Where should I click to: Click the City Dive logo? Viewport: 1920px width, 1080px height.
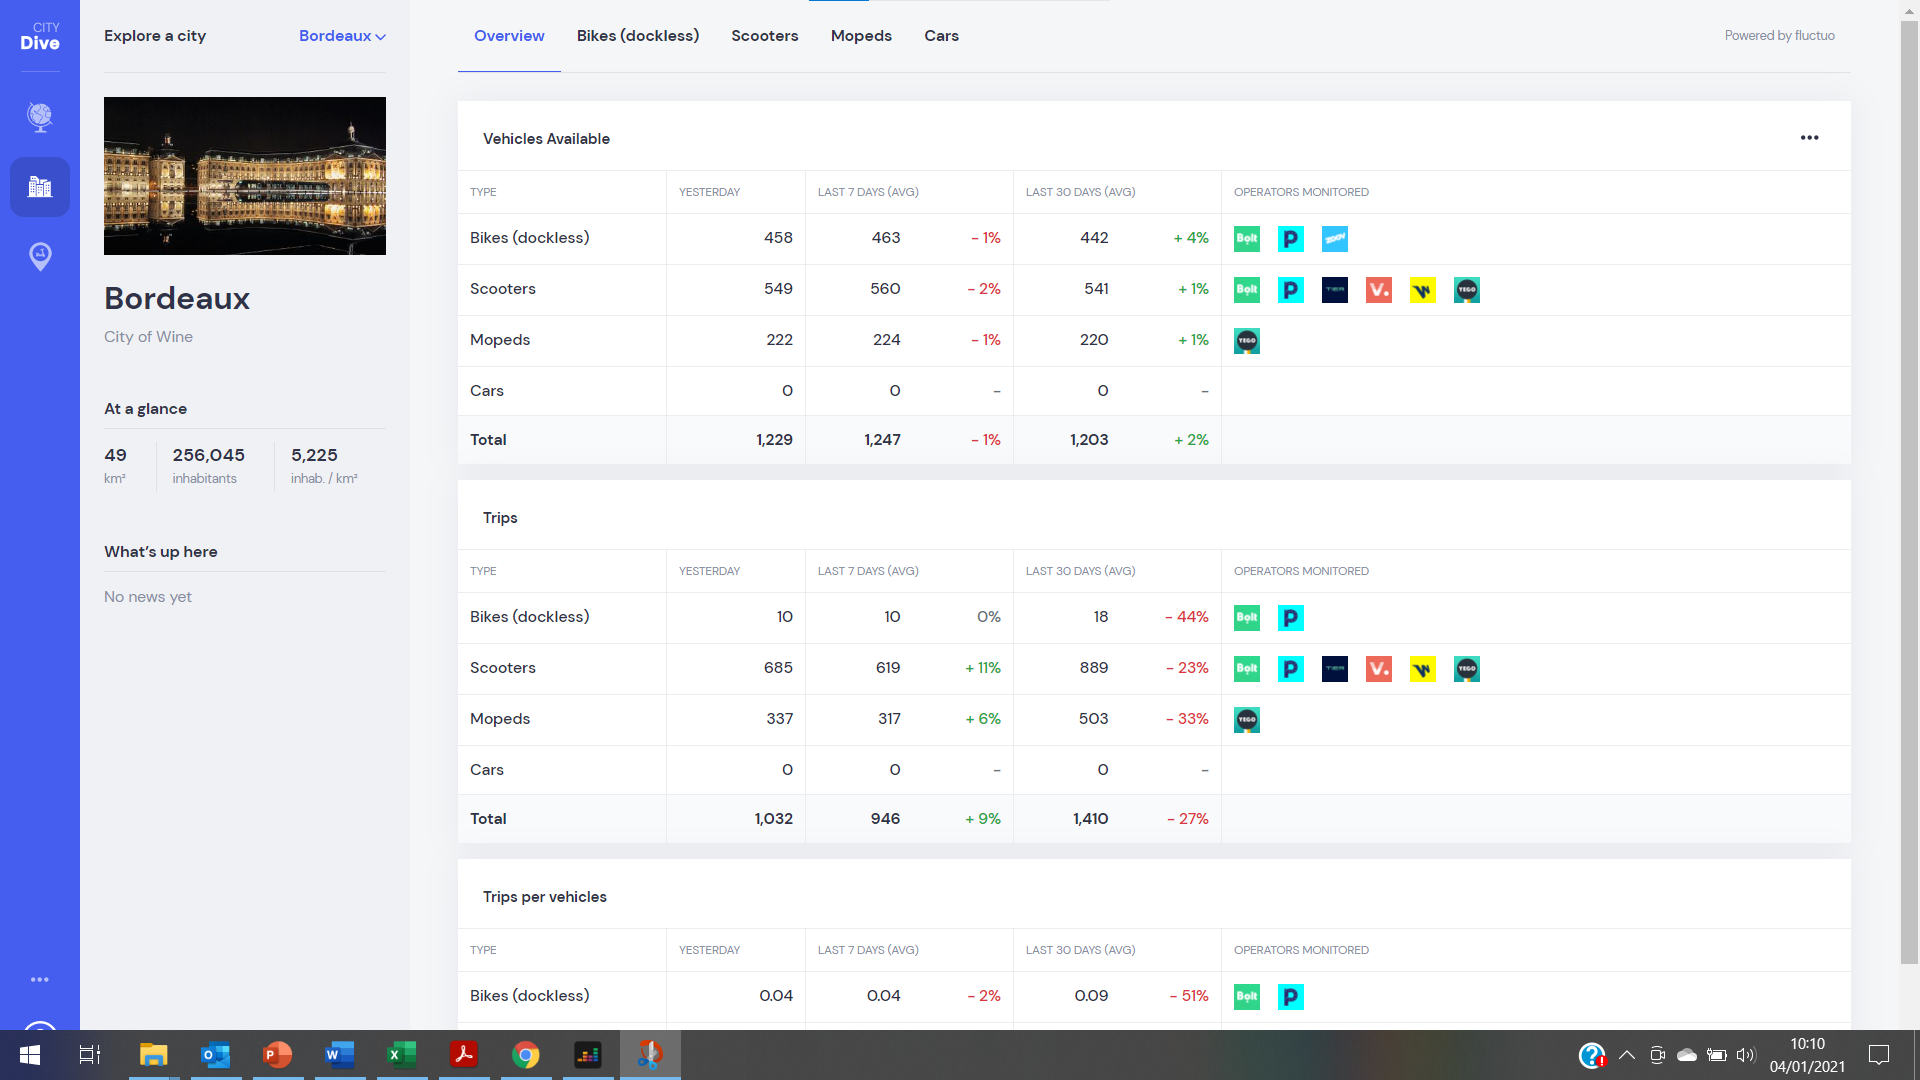point(40,36)
